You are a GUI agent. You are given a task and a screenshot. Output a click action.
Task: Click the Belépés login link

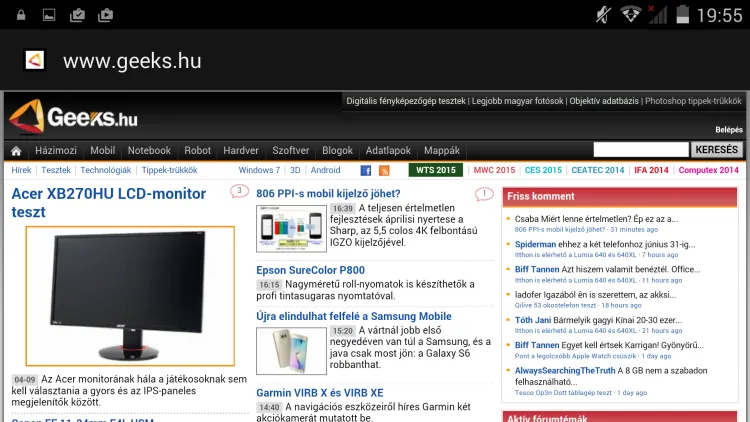pos(729,130)
